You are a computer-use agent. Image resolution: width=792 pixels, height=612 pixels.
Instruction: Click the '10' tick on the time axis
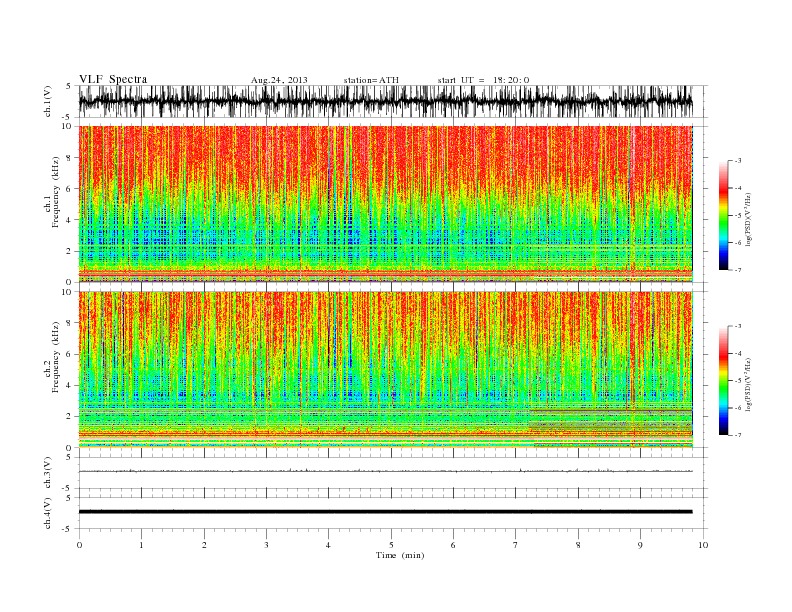pos(703,545)
